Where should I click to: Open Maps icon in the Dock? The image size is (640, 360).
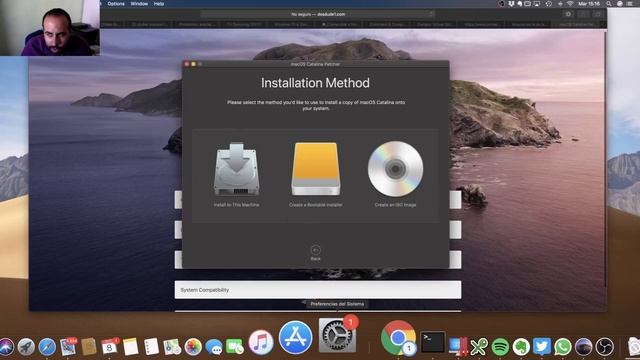click(172, 347)
